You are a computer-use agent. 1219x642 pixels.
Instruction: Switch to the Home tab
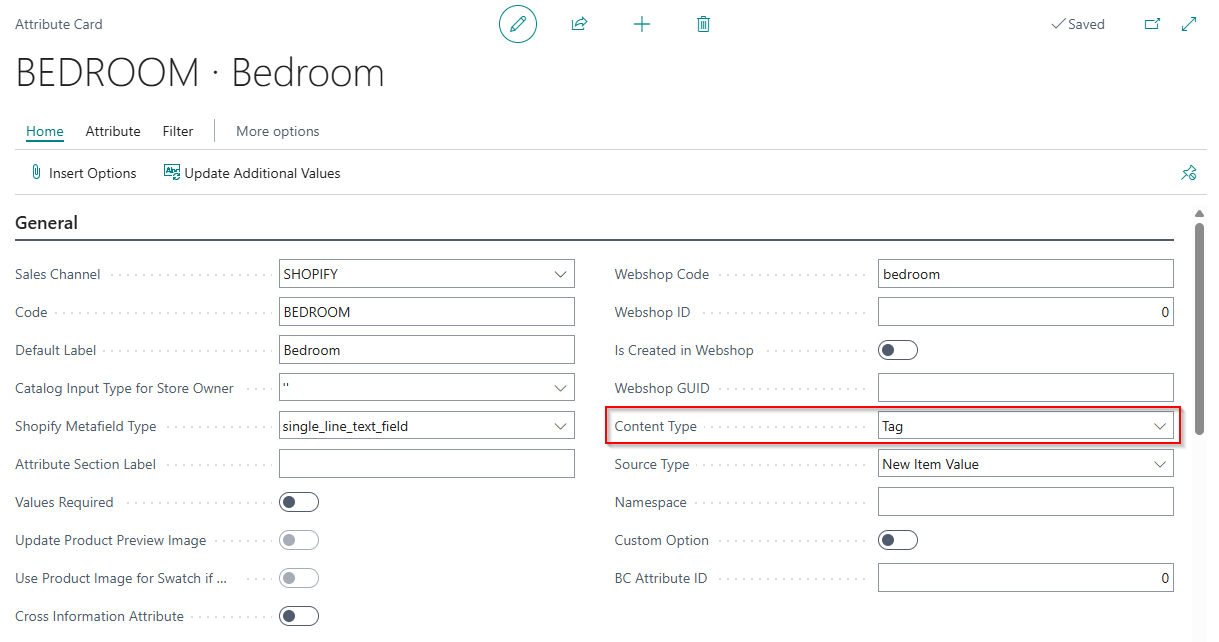coord(45,131)
